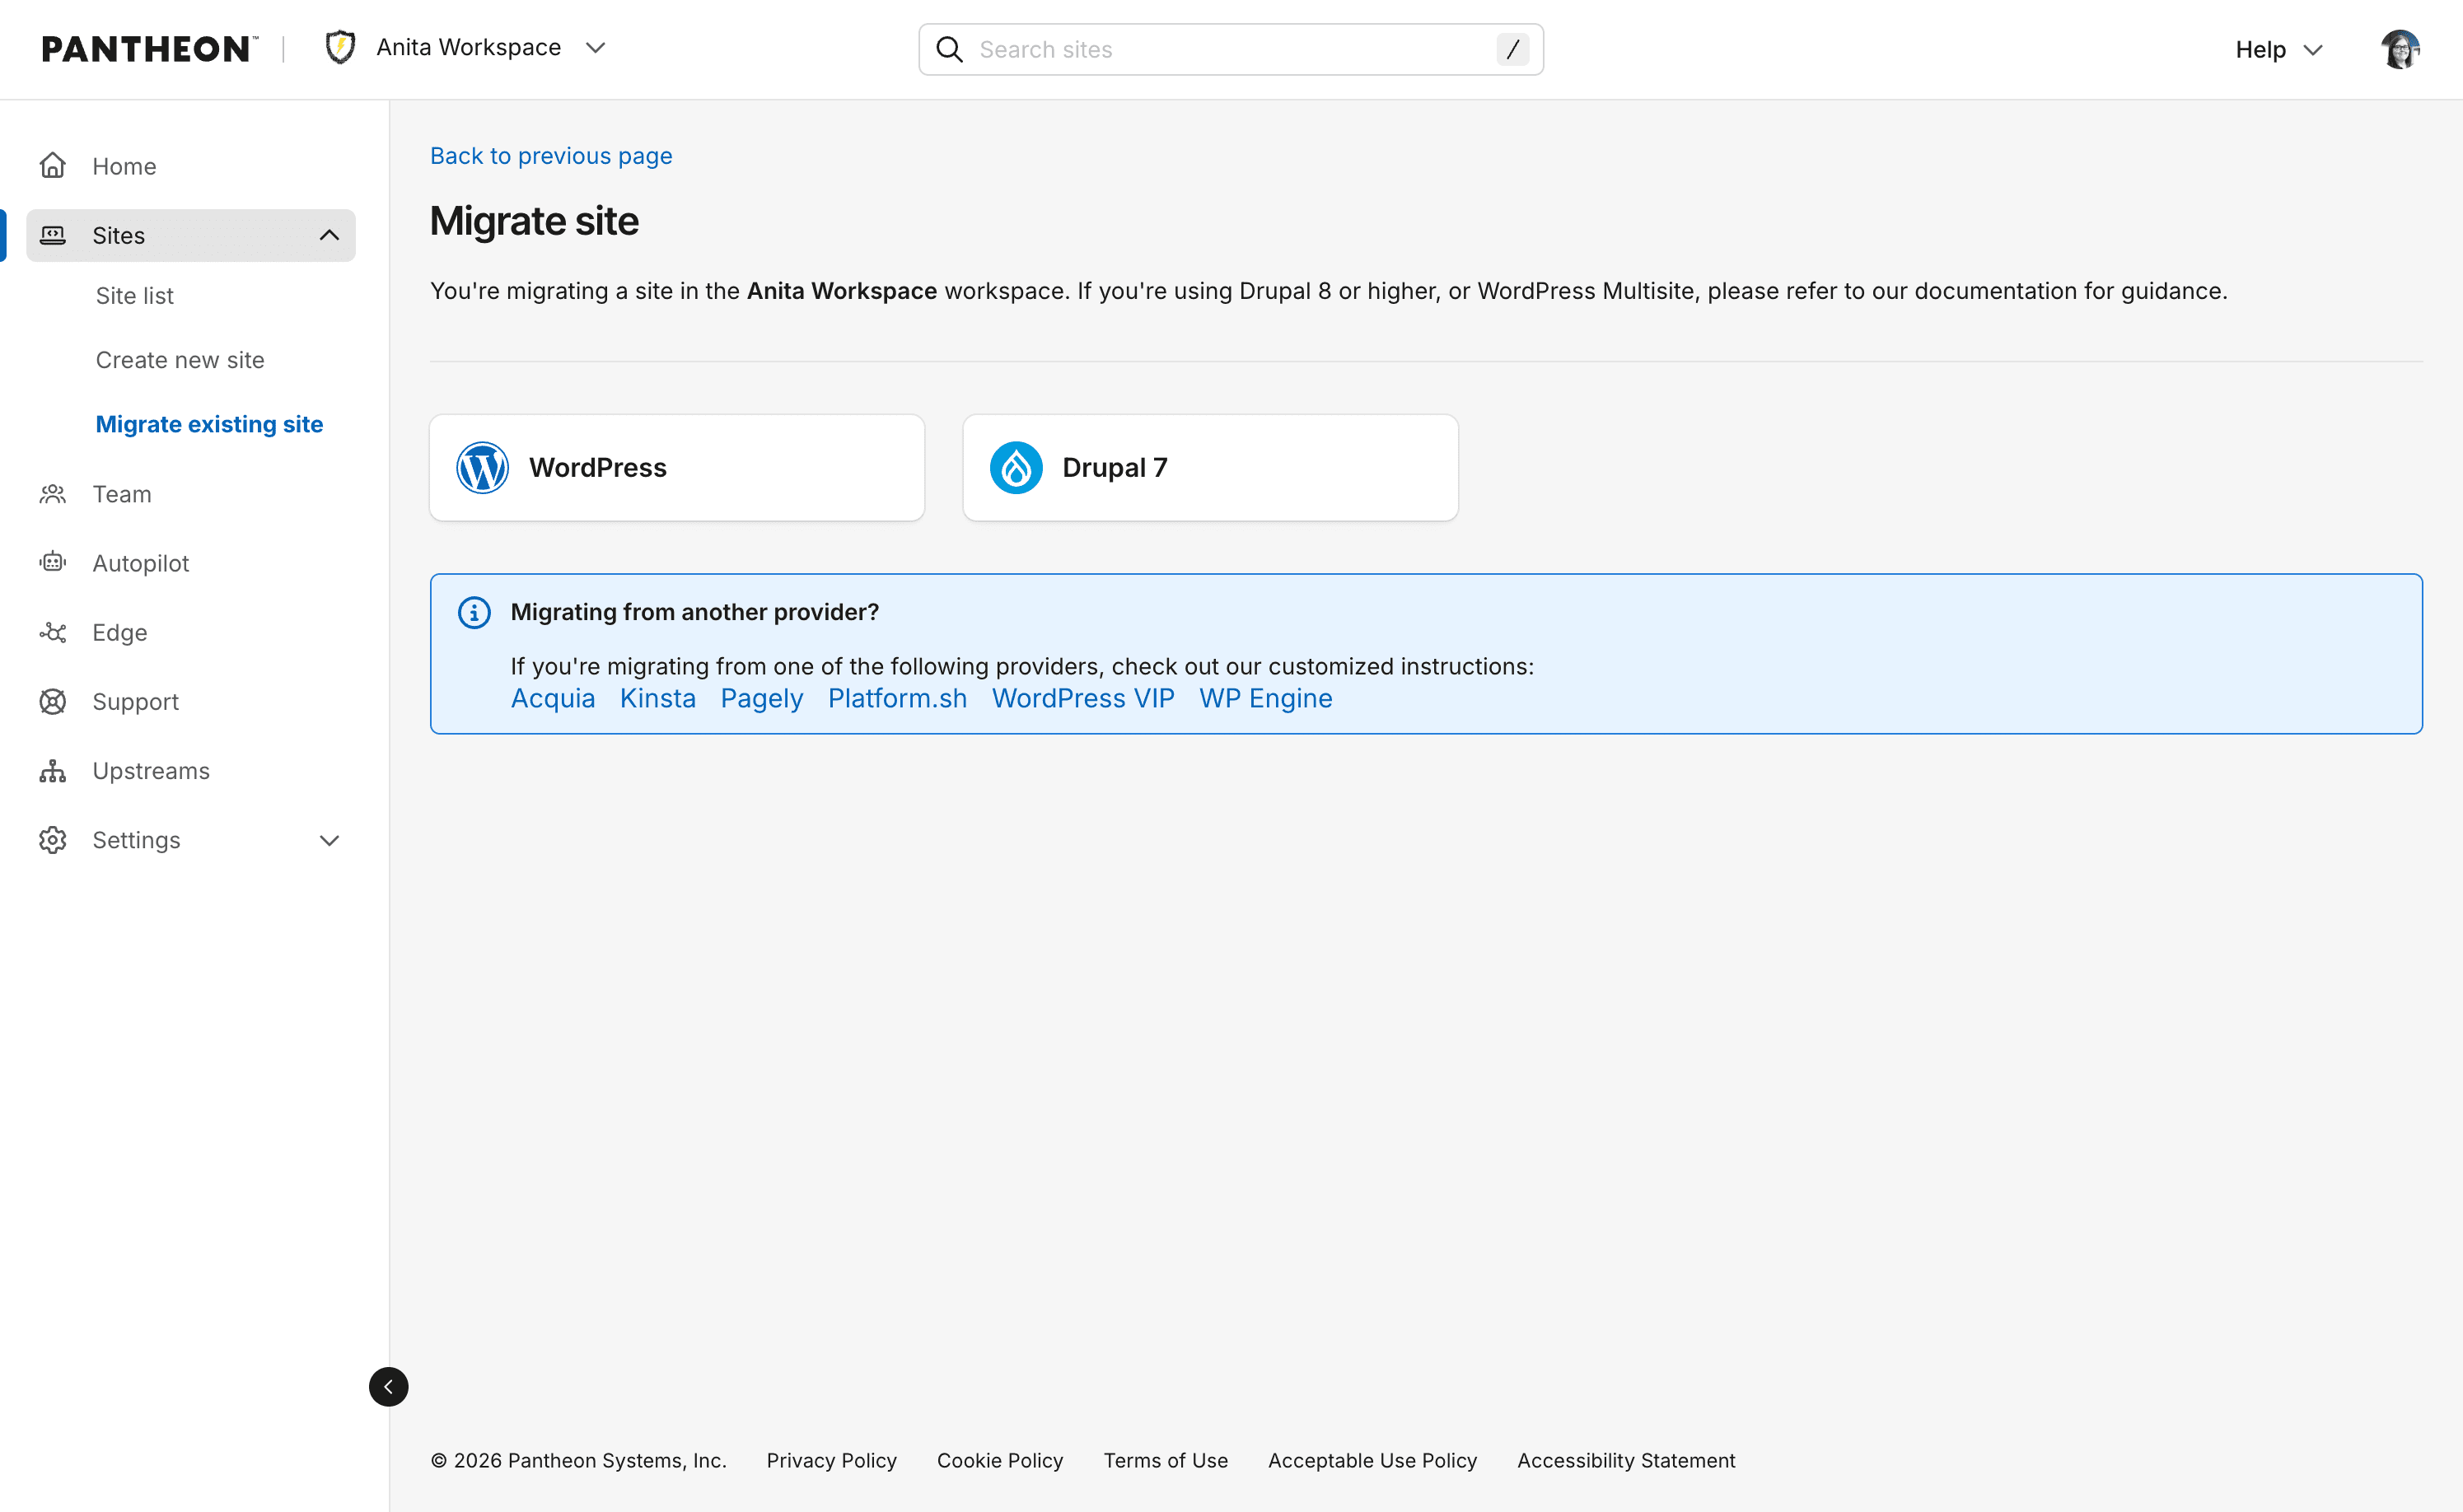This screenshot has width=2463, height=1512.
Task: Click the Home house icon
Action: 53,166
